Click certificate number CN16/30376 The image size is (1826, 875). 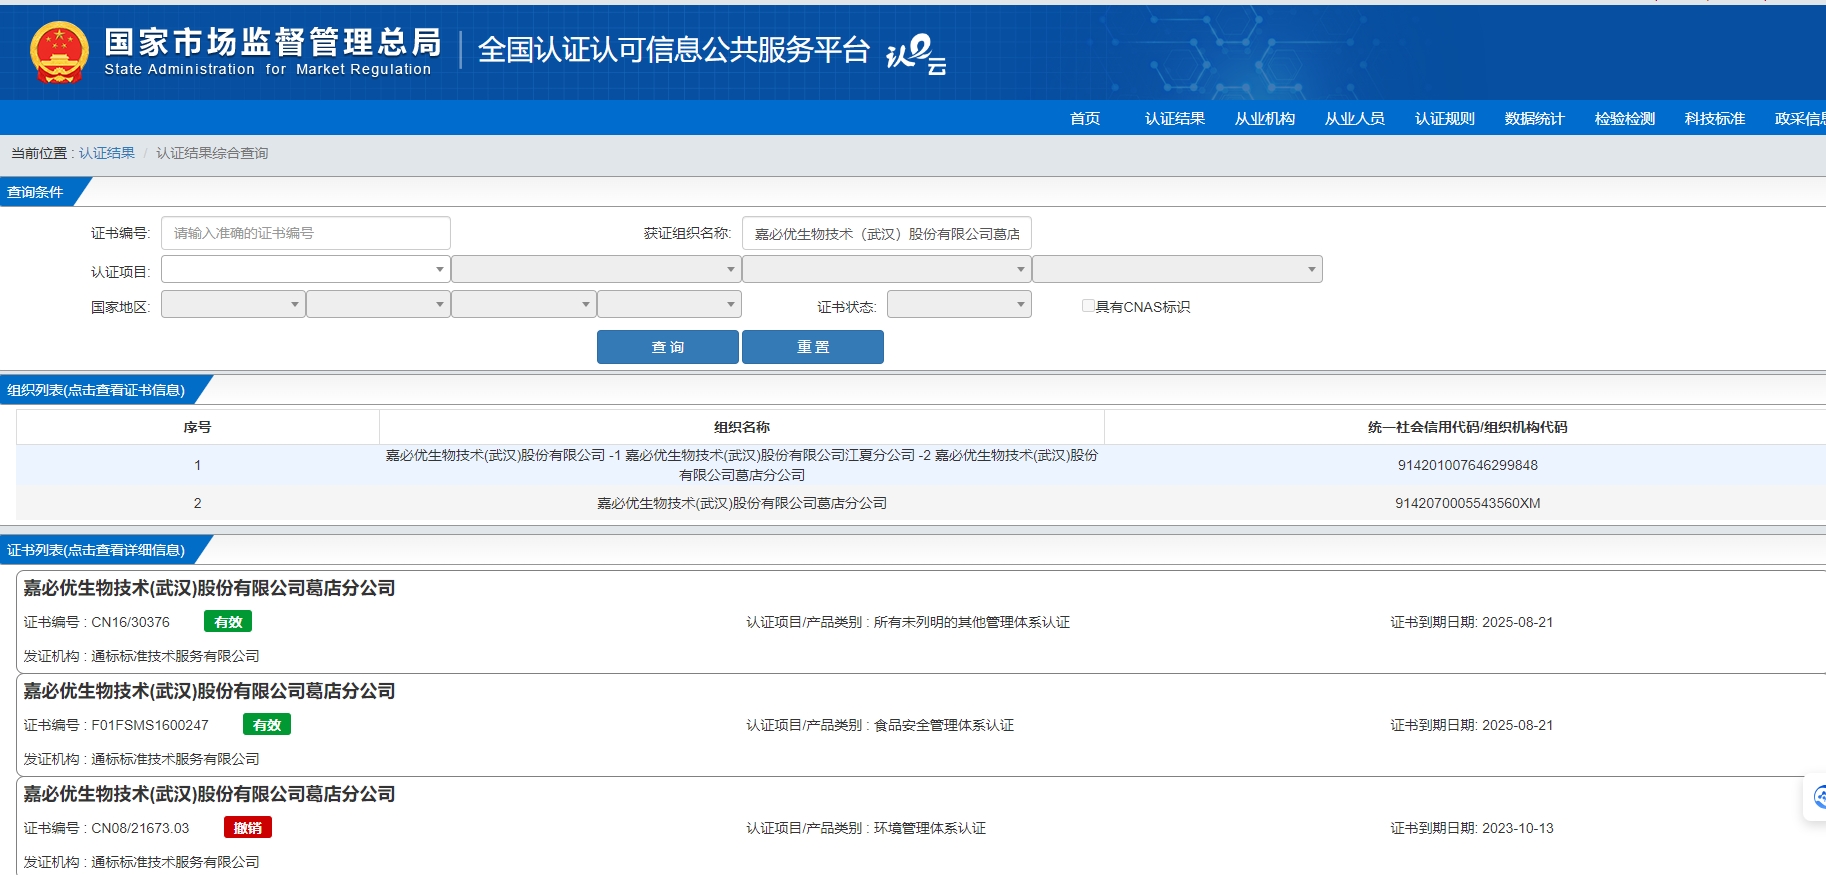tap(131, 622)
